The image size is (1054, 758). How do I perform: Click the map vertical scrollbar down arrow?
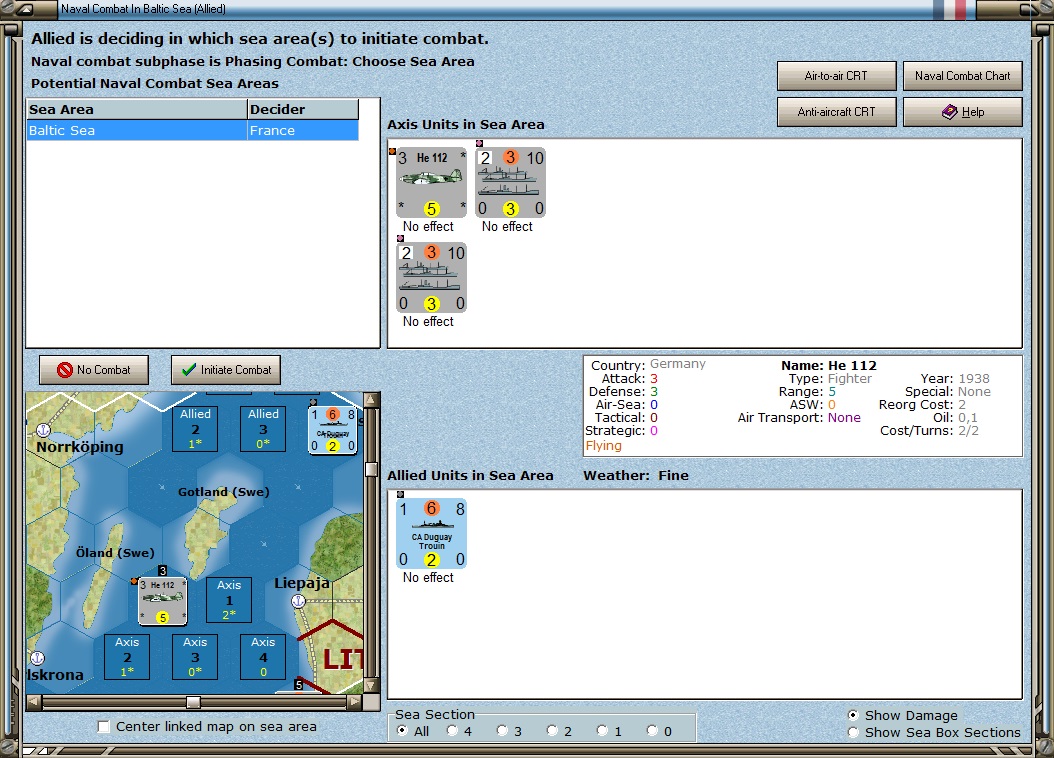coord(371,685)
